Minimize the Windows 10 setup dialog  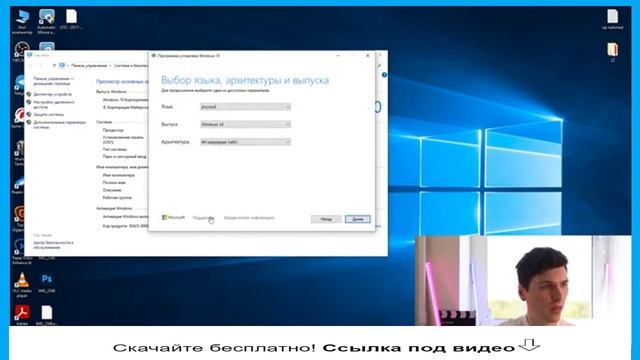coord(338,56)
